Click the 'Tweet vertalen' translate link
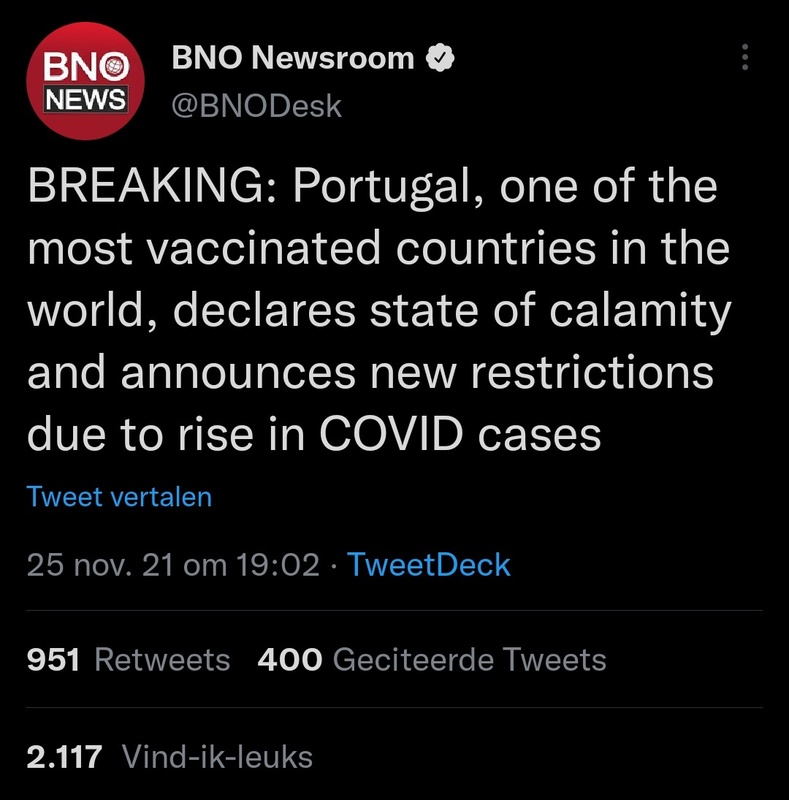Viewport: 789px width, 800px height. tap(119, 497)
